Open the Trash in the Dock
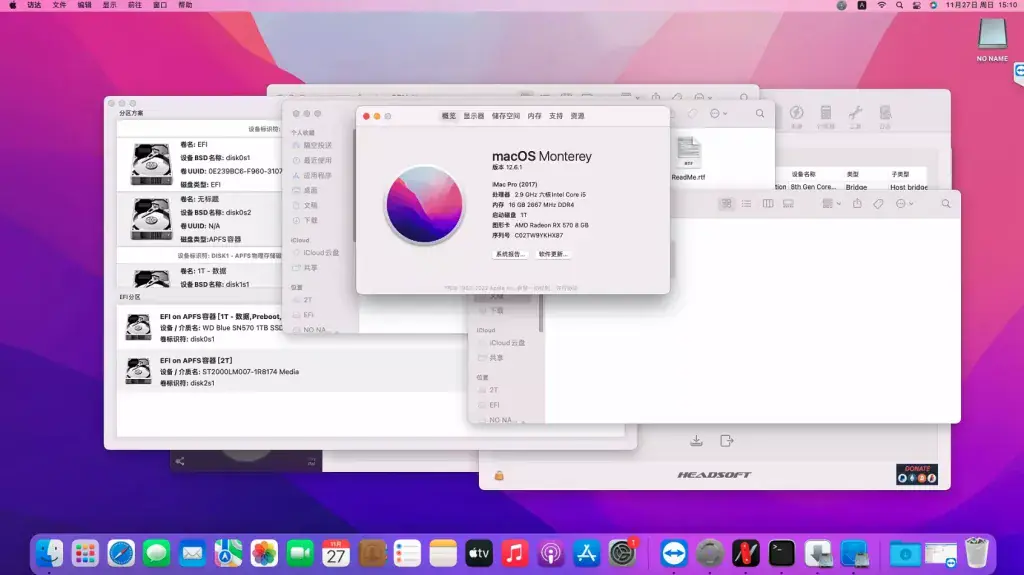 tap(976, 553)
